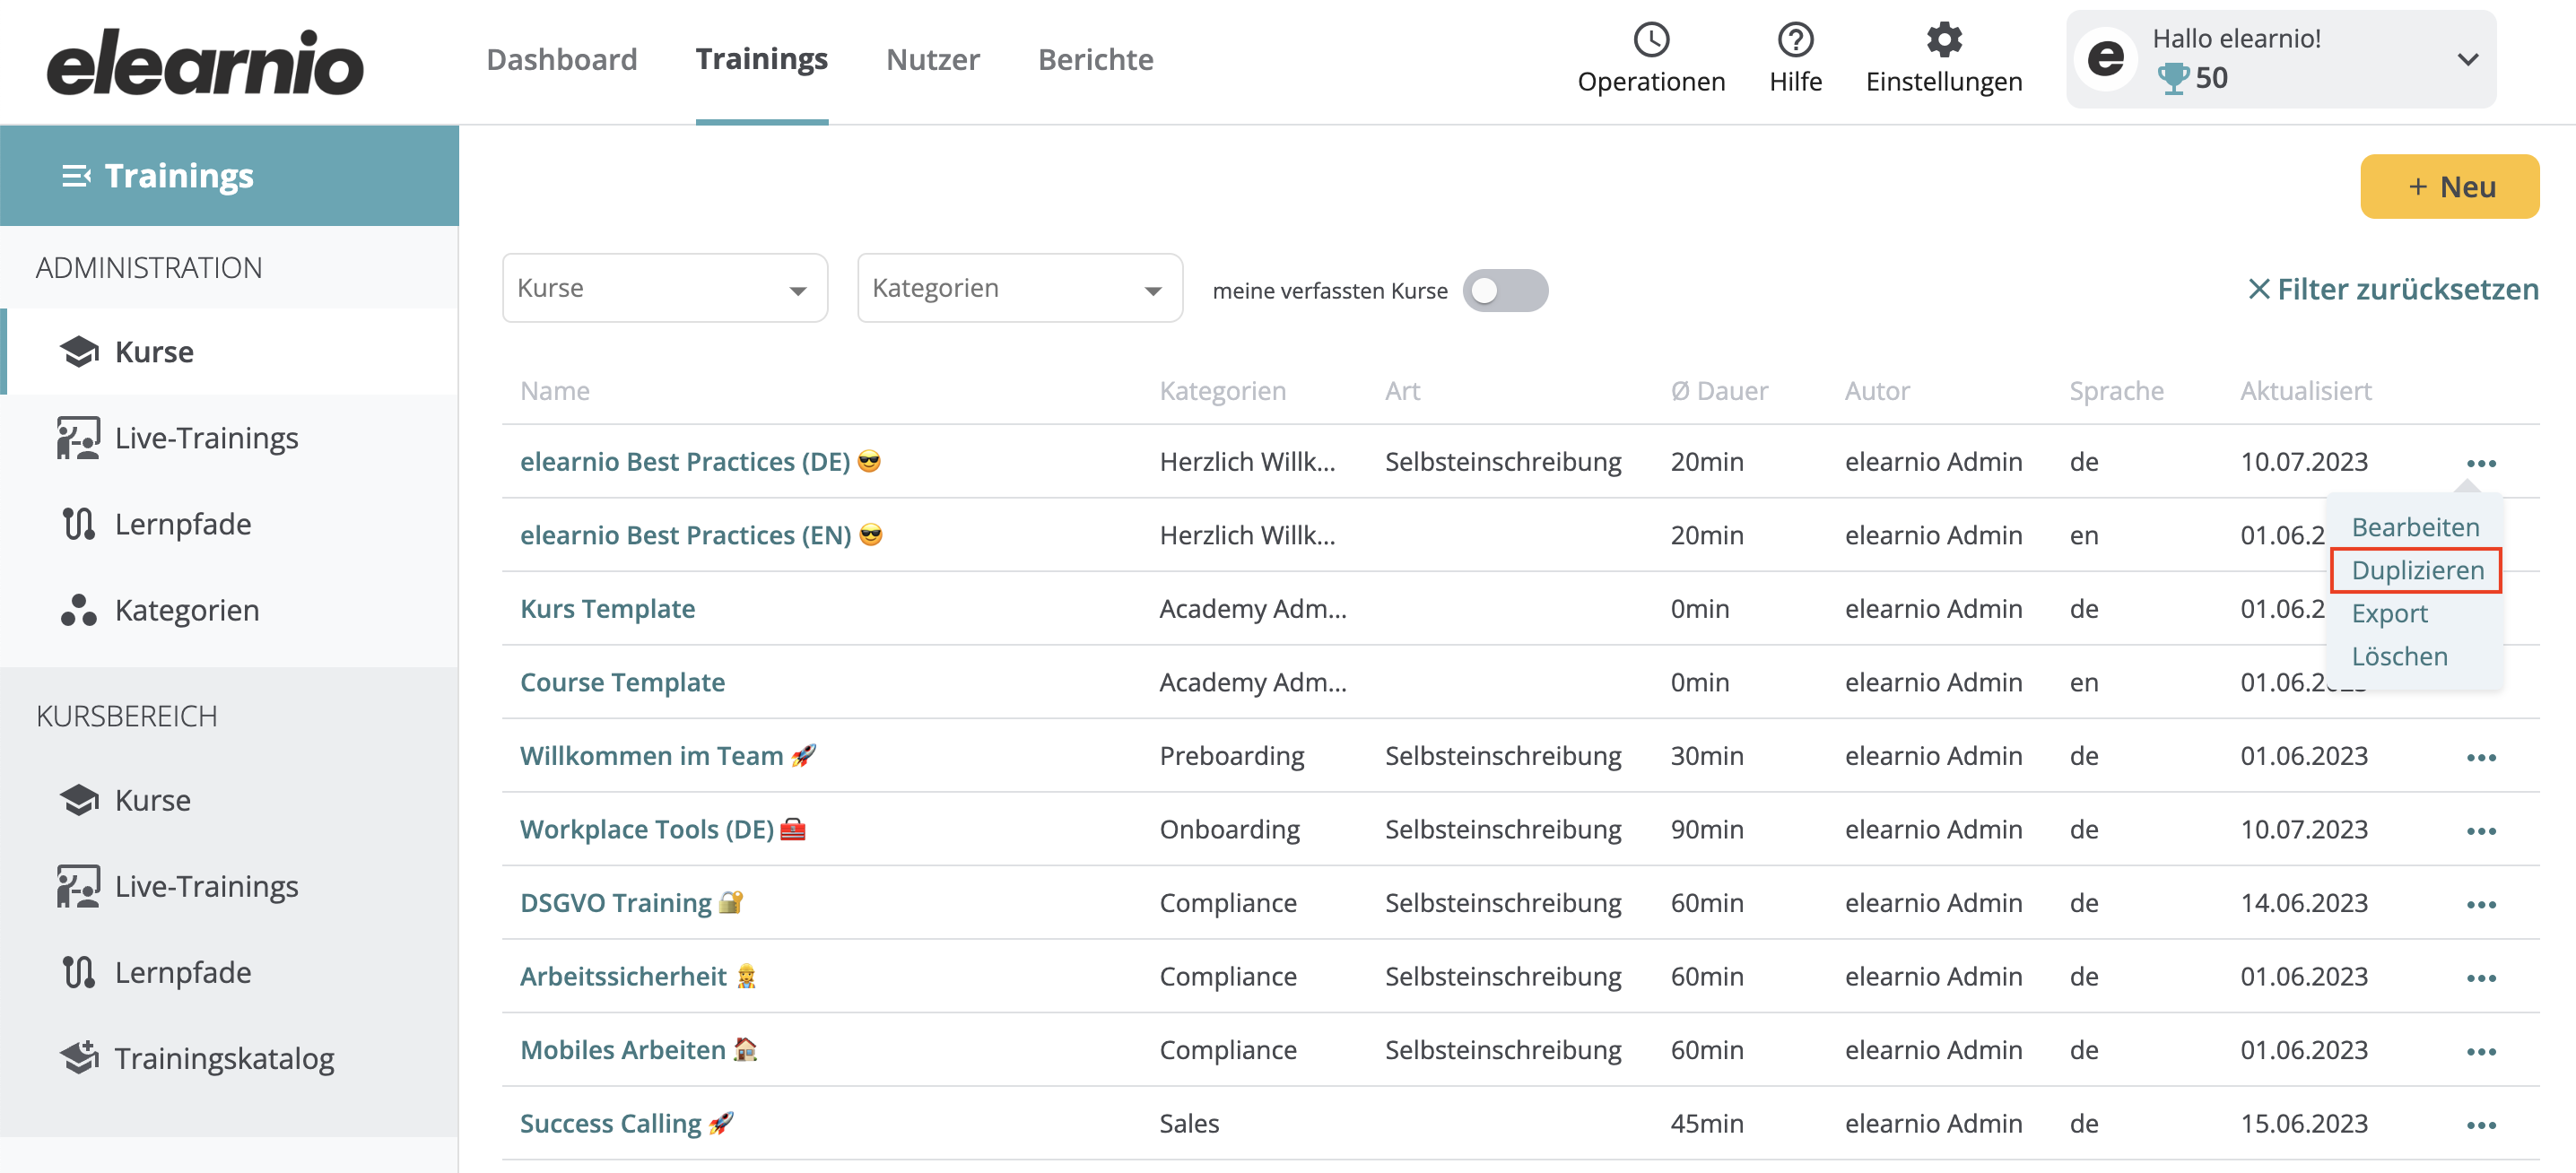Open Einstellungen gear icon
This screenshot has height=1173, width=2576.
click(1943, 40)
